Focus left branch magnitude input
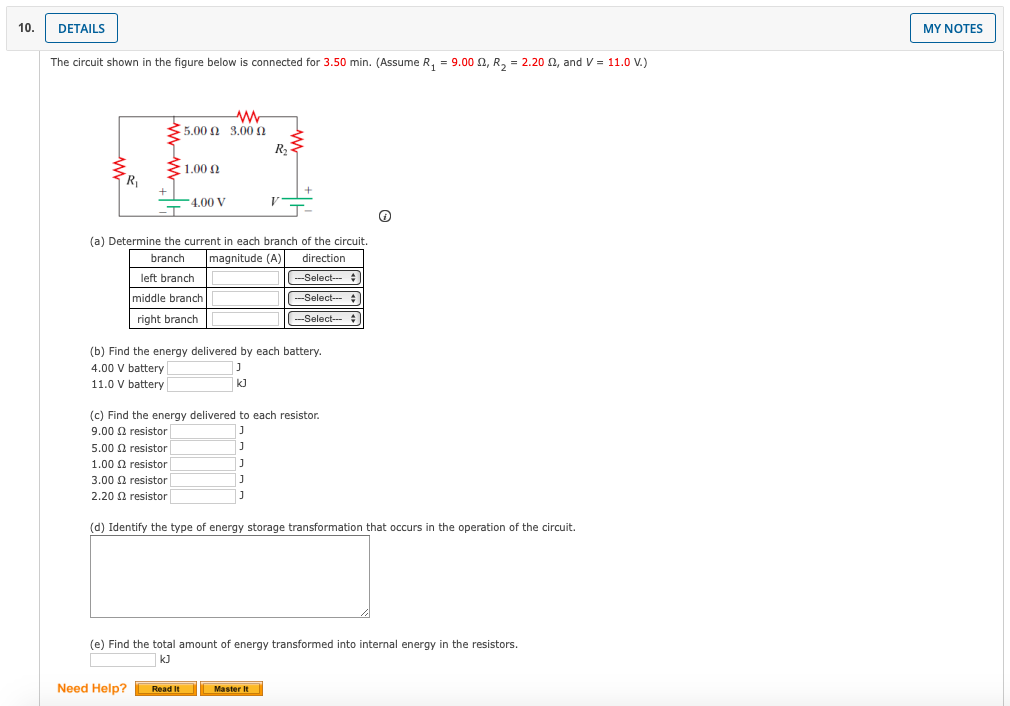 [245, 278]
